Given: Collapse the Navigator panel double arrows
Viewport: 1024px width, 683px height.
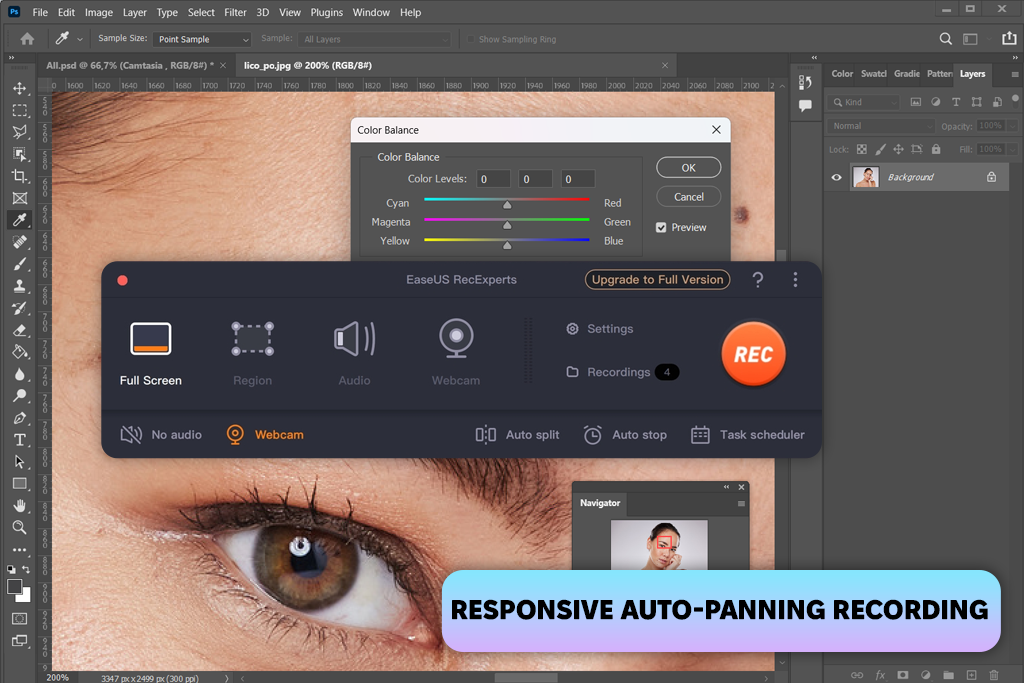Looking at the screenshot, I should click(x=726, y=487).
